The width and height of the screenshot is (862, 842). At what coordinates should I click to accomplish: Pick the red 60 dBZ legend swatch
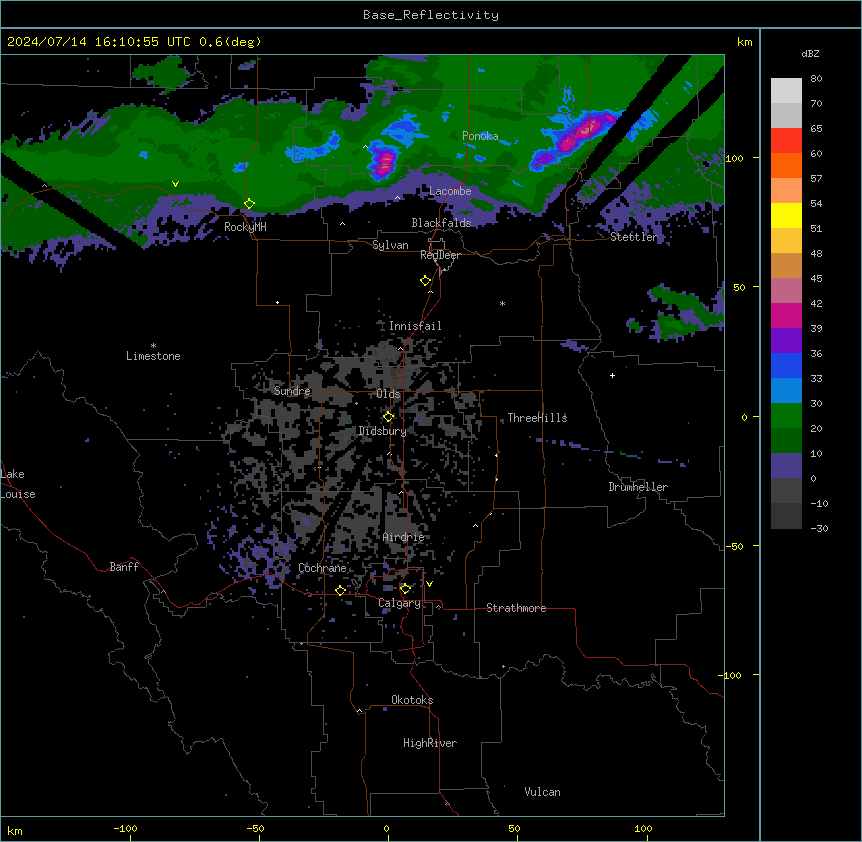tap(786, 140)
